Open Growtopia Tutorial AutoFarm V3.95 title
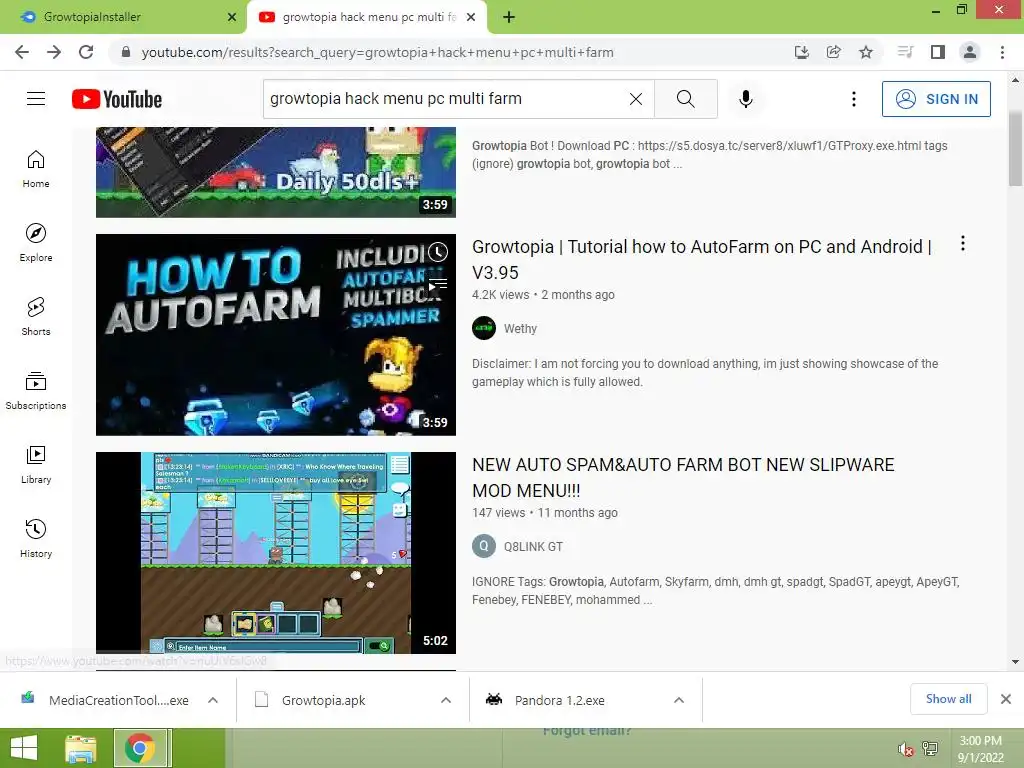 point(702,259)
